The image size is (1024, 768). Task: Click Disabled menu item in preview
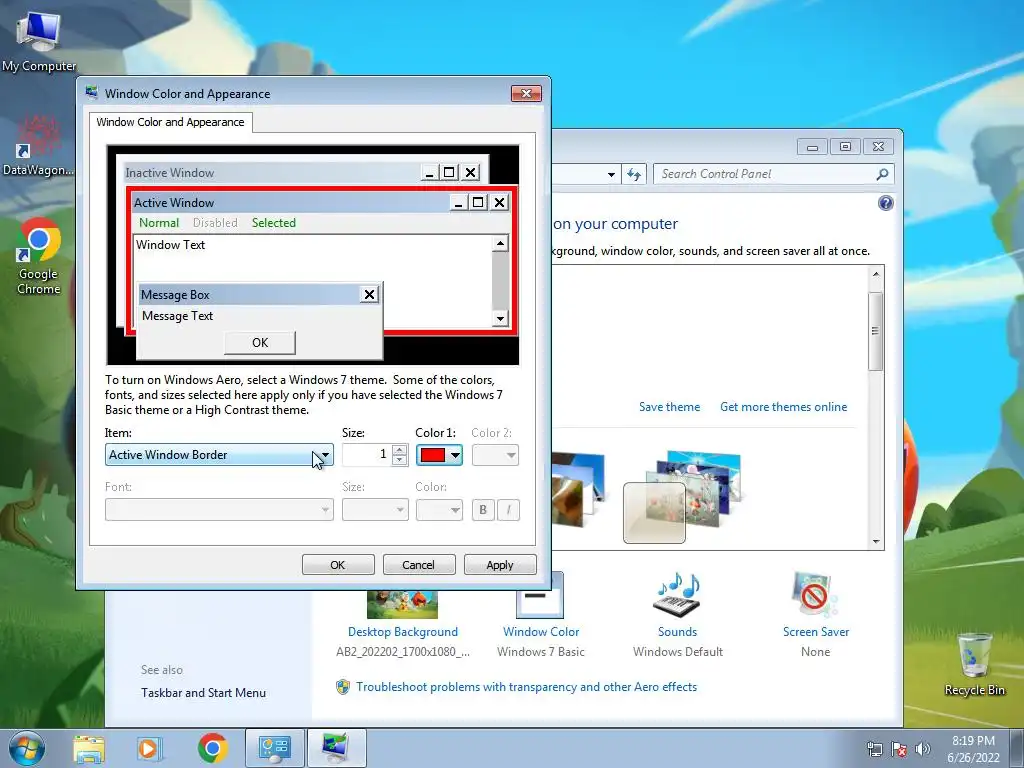(215, 223)
